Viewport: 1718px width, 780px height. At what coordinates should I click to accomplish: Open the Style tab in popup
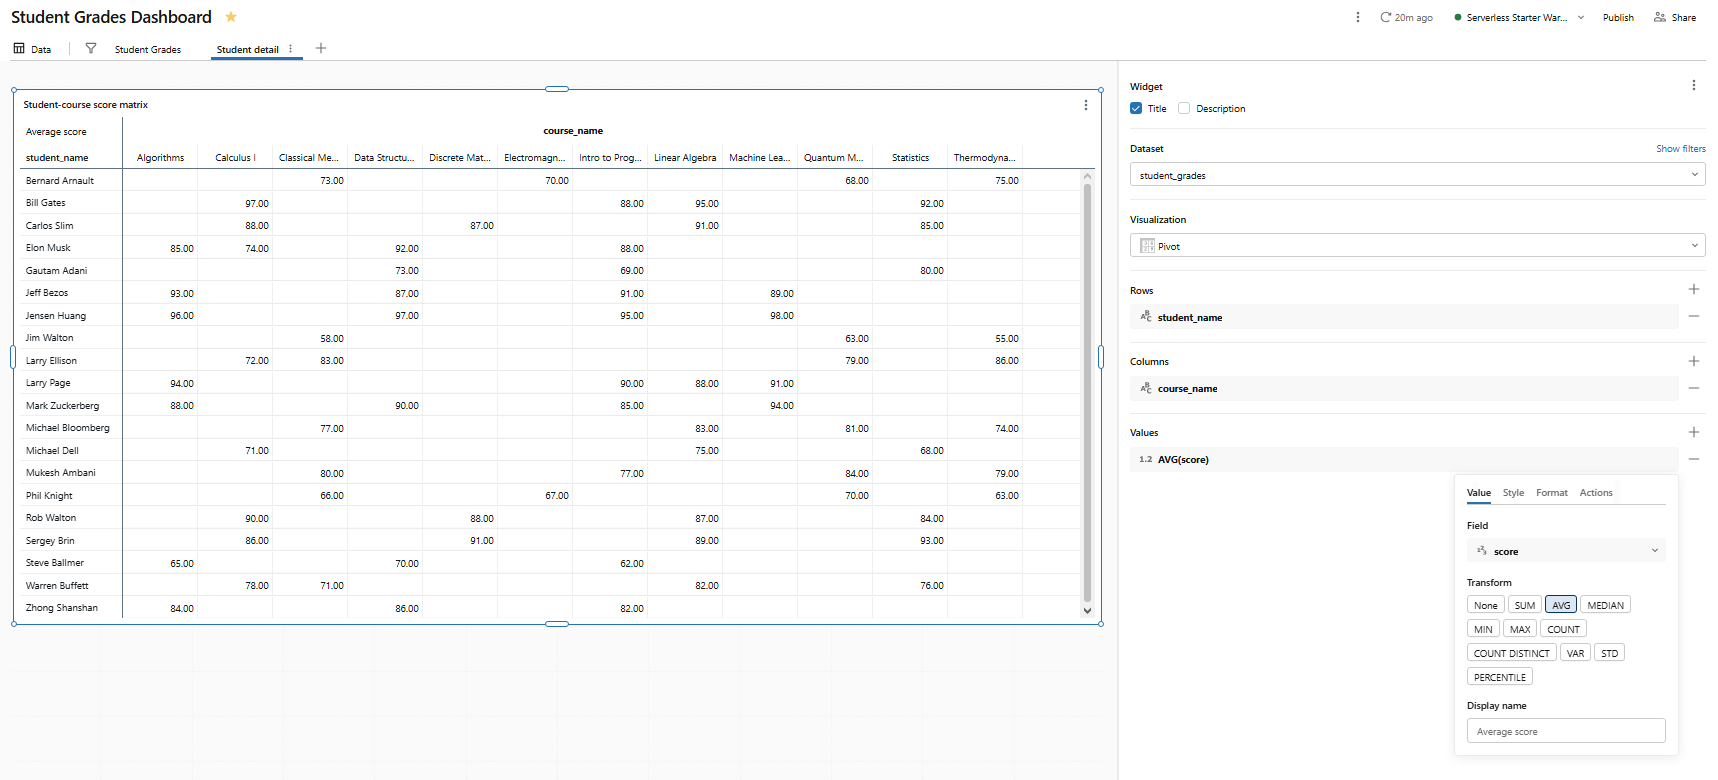pos(1513,492)
